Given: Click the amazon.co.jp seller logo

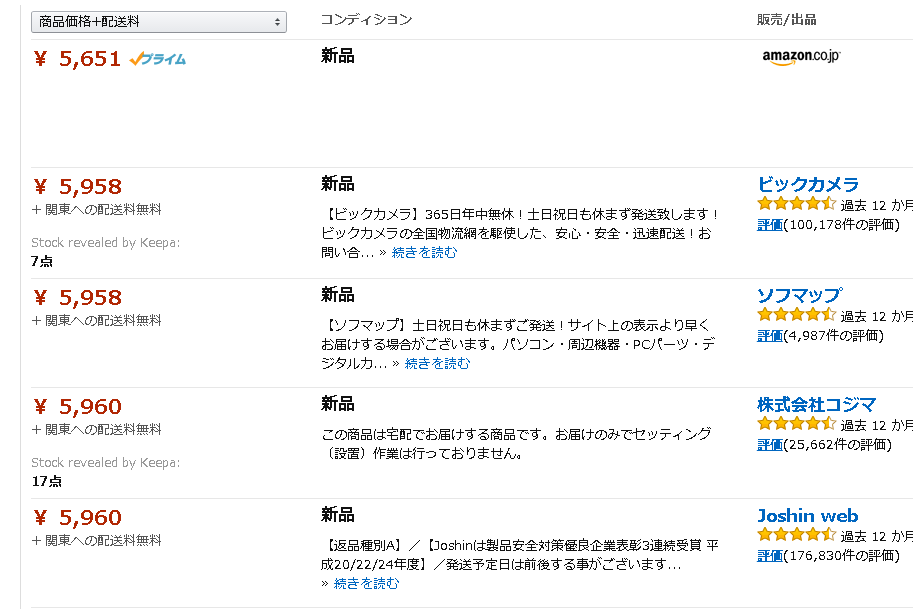Looking at the screenshot, I should [x=801, y=57].
